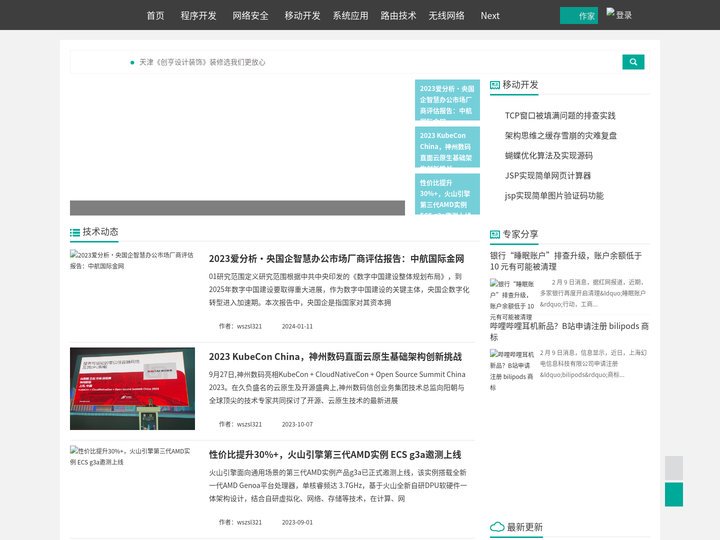Open the 2023 KubeCon China slider card
This screenshot has height=540, width=720.
point(447,147)
